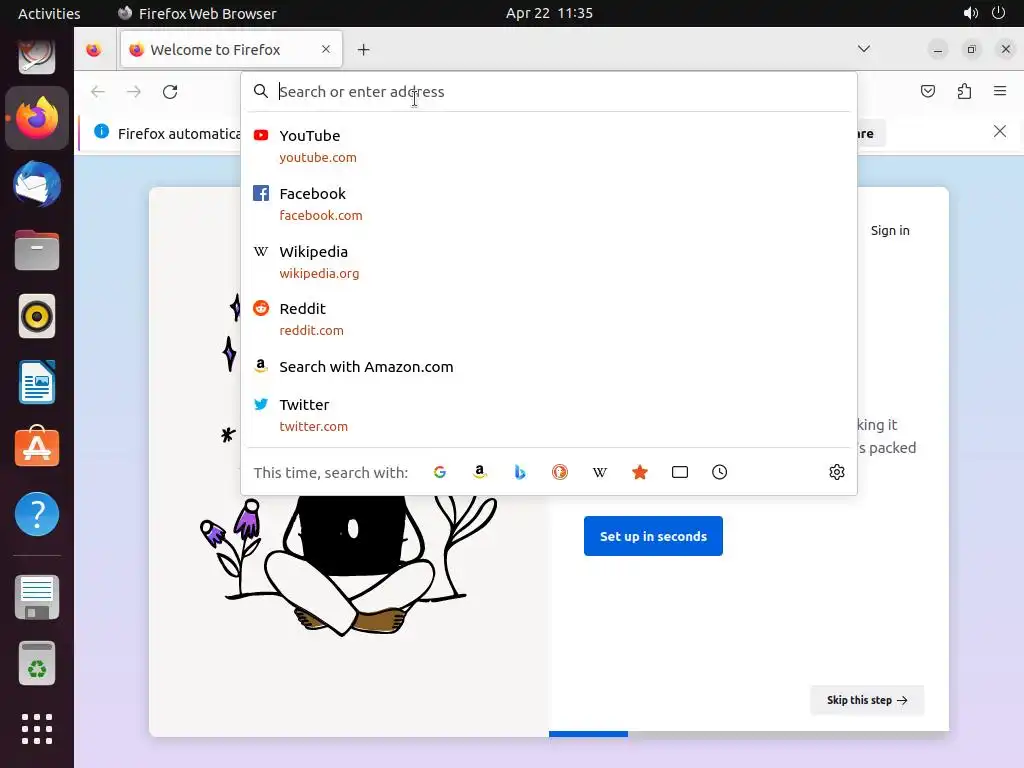Select the Bing one-off search icon
Viewport: 1024px width, 768px height.
520,472
